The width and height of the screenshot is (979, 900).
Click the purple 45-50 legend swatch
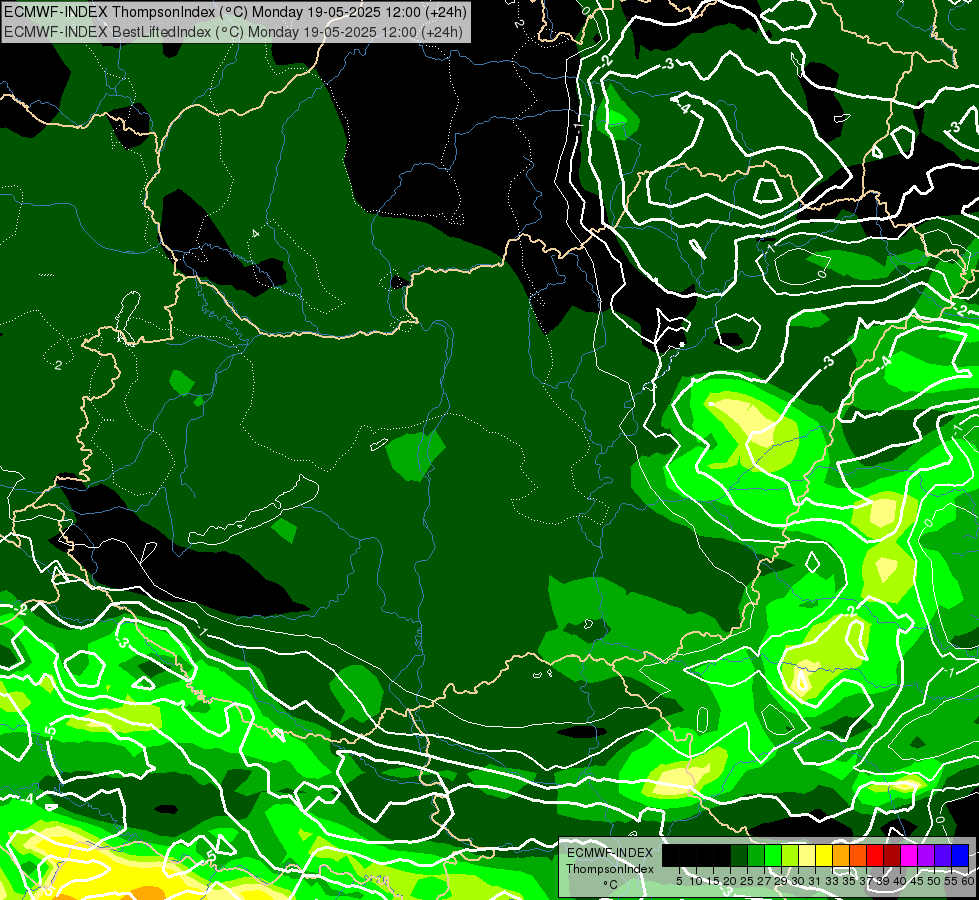(x=926, y=855)
